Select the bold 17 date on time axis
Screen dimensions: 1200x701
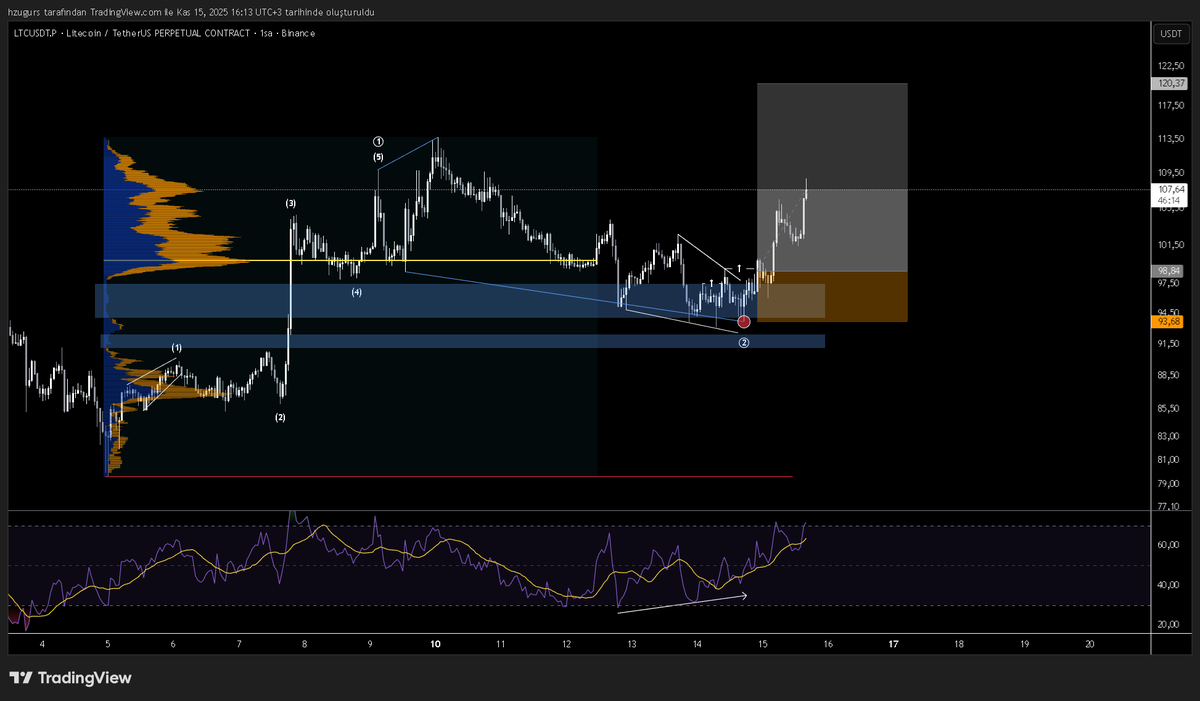pos(893,644)
